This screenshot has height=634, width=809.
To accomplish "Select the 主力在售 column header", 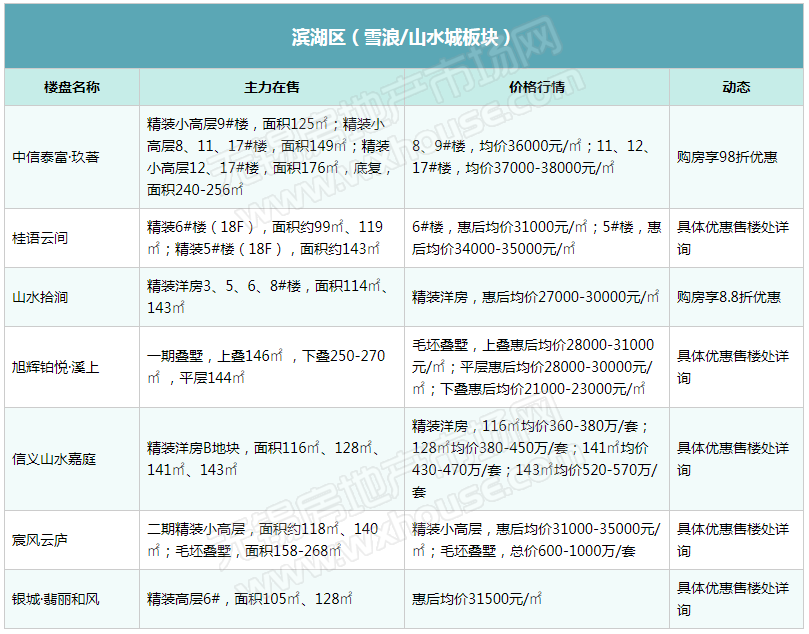I will pyautogui.click(x=271, y=87).
